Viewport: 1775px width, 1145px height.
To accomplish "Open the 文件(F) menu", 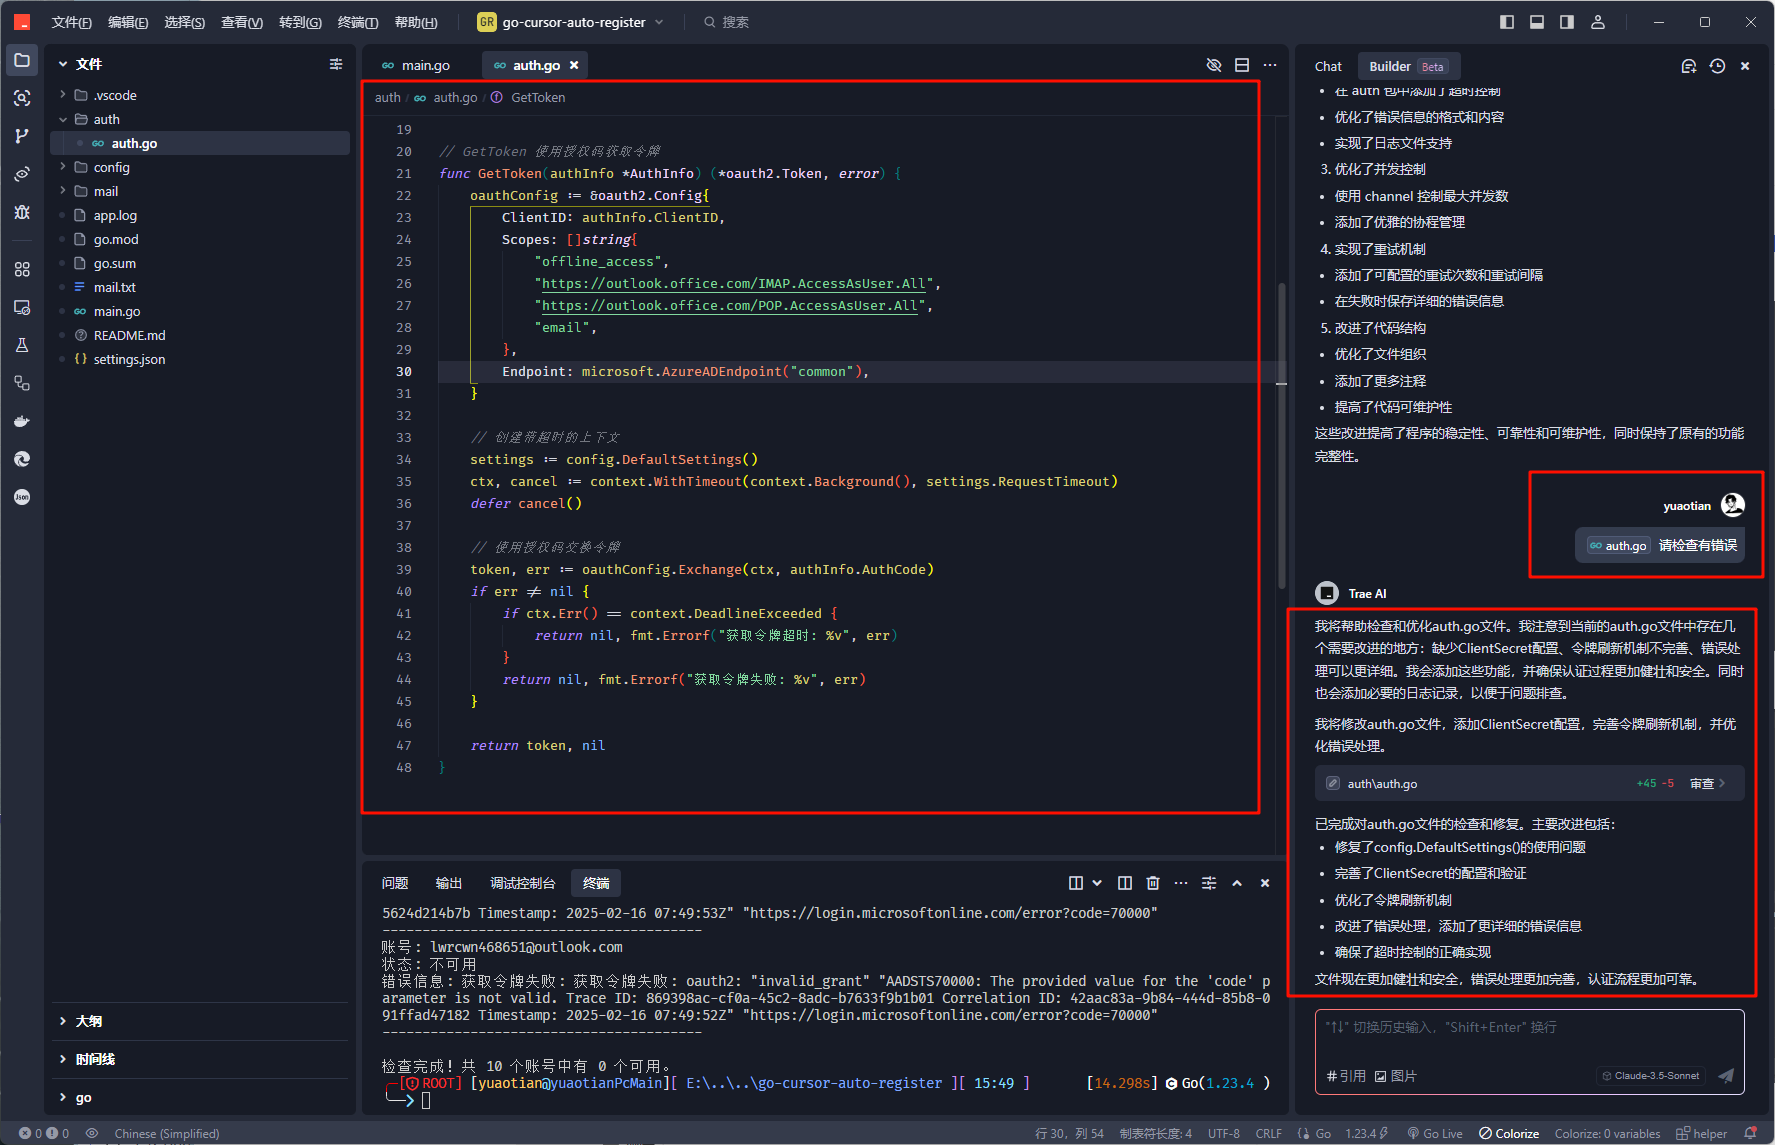I will pos(71,22).
